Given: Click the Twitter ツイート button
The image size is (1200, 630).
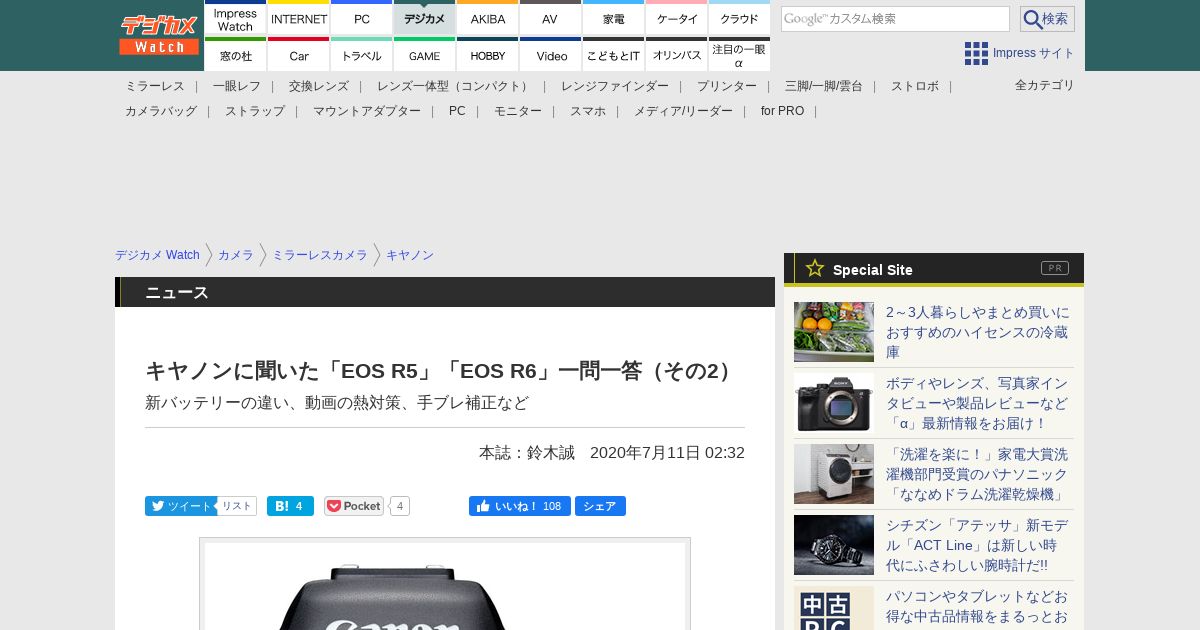Looking at the screenshot, I should coord(180,506).
